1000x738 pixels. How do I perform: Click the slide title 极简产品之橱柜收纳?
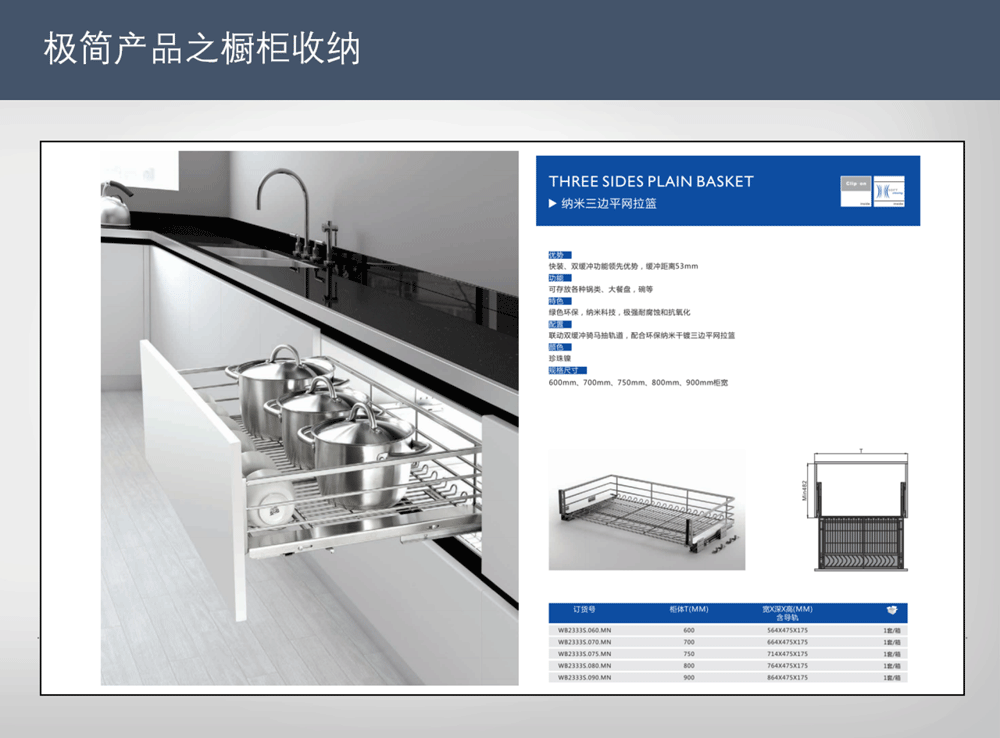[202, 48]
